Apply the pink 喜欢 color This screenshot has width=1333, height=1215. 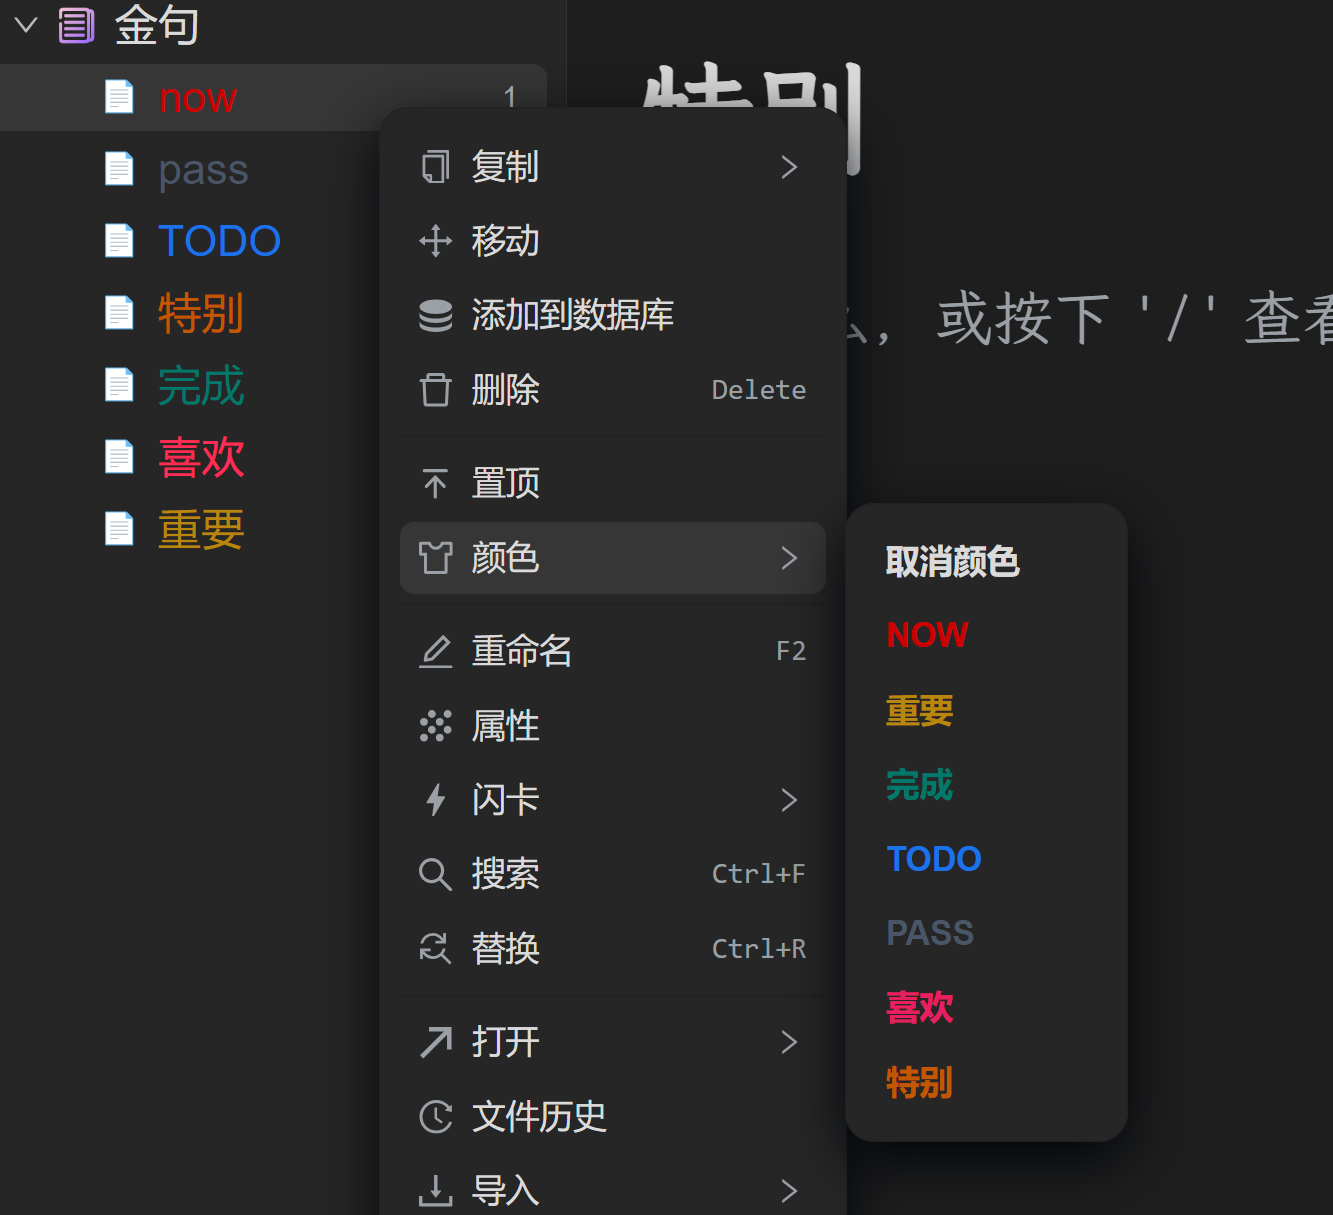tap(919, 1007)
